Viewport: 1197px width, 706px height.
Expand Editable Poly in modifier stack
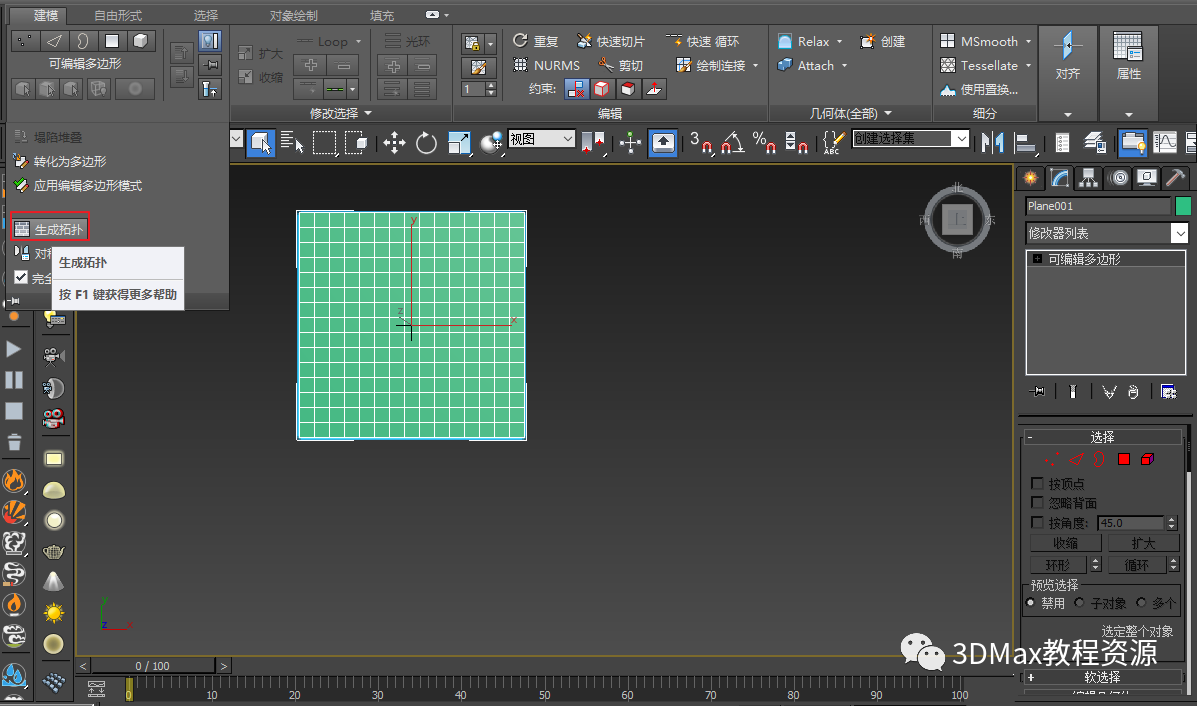pos(1037,259)
